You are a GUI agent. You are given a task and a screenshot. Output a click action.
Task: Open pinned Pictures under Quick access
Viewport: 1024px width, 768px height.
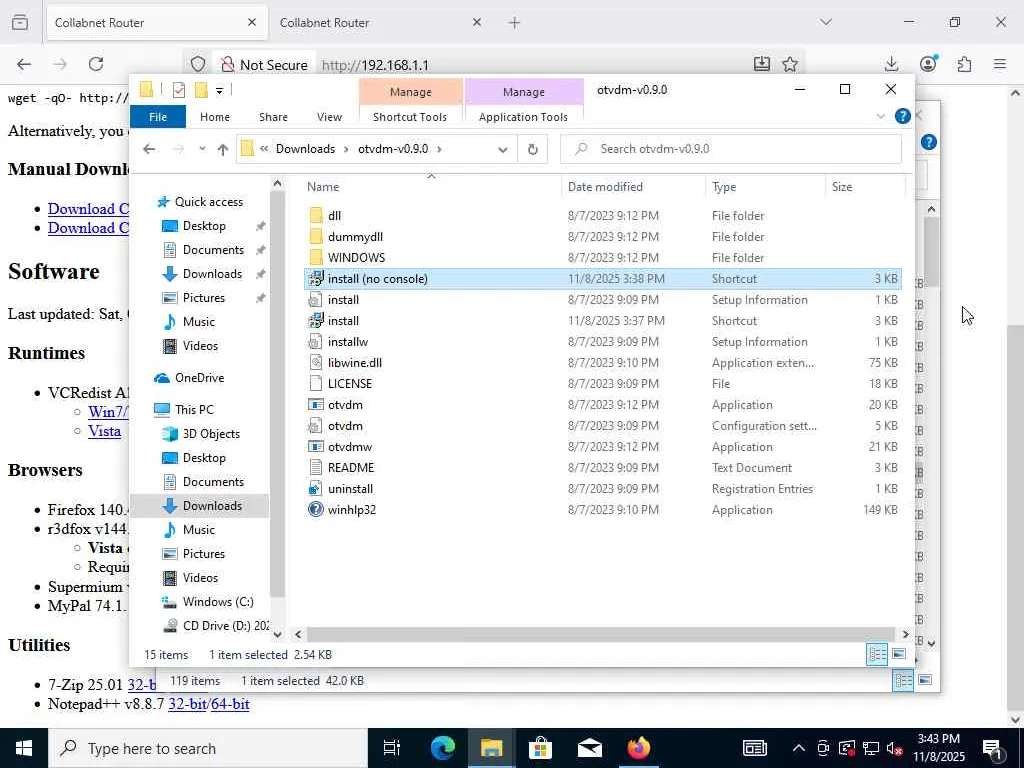[204, 298]
